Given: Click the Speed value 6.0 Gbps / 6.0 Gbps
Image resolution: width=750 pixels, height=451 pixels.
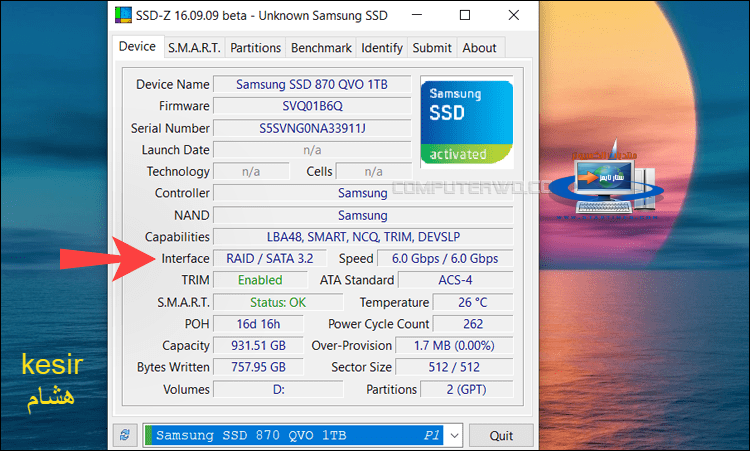Looking at the screenshot, I should pyautogui.click(x=445, y=258).
